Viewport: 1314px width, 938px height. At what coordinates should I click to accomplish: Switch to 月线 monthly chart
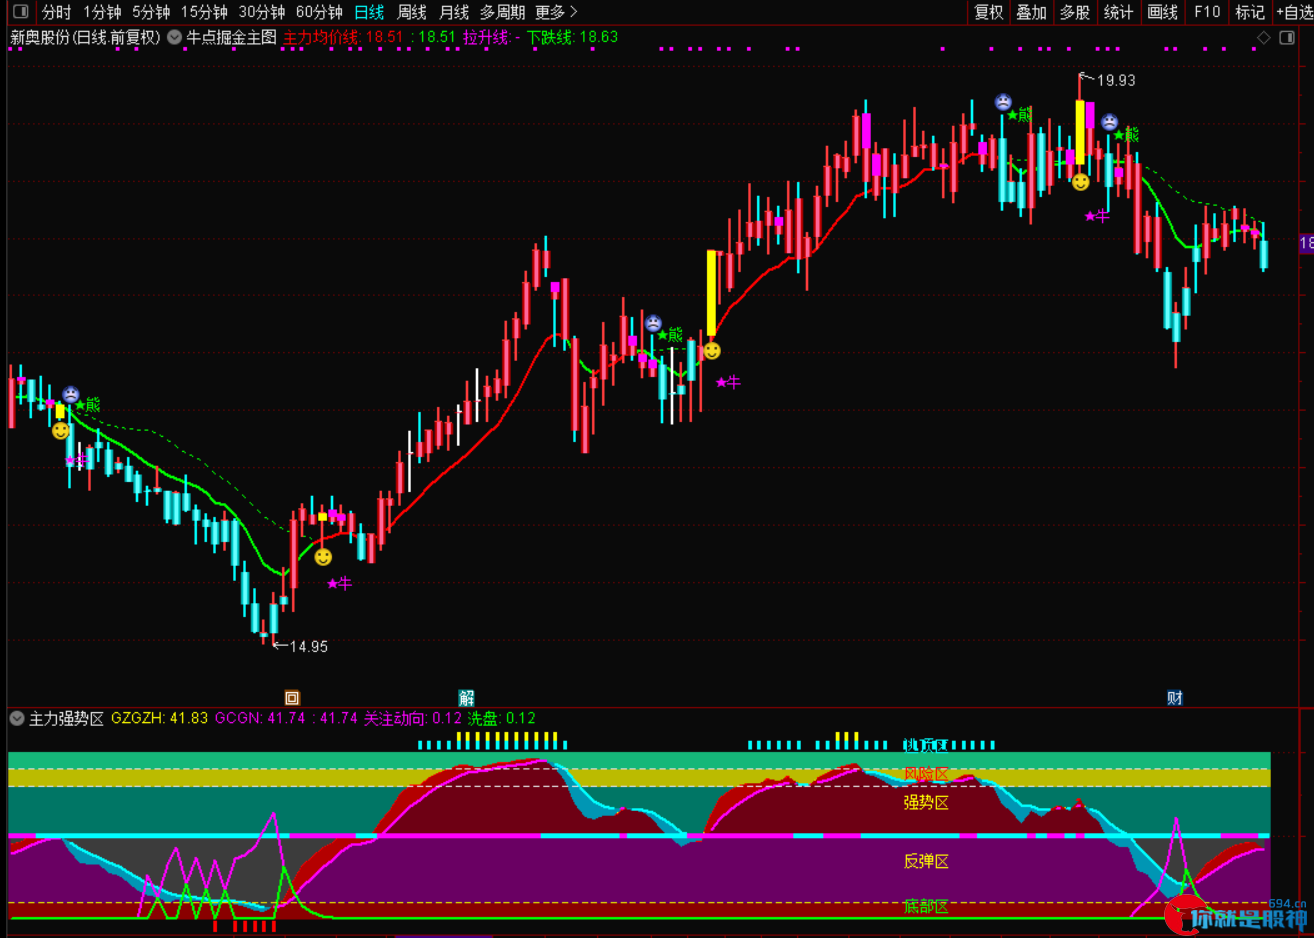[454, 12]
